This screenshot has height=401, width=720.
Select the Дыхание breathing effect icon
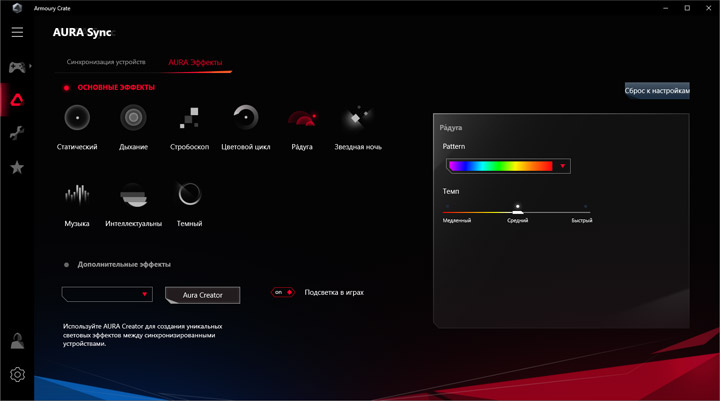pyautogui.click(x=133, y=118)
